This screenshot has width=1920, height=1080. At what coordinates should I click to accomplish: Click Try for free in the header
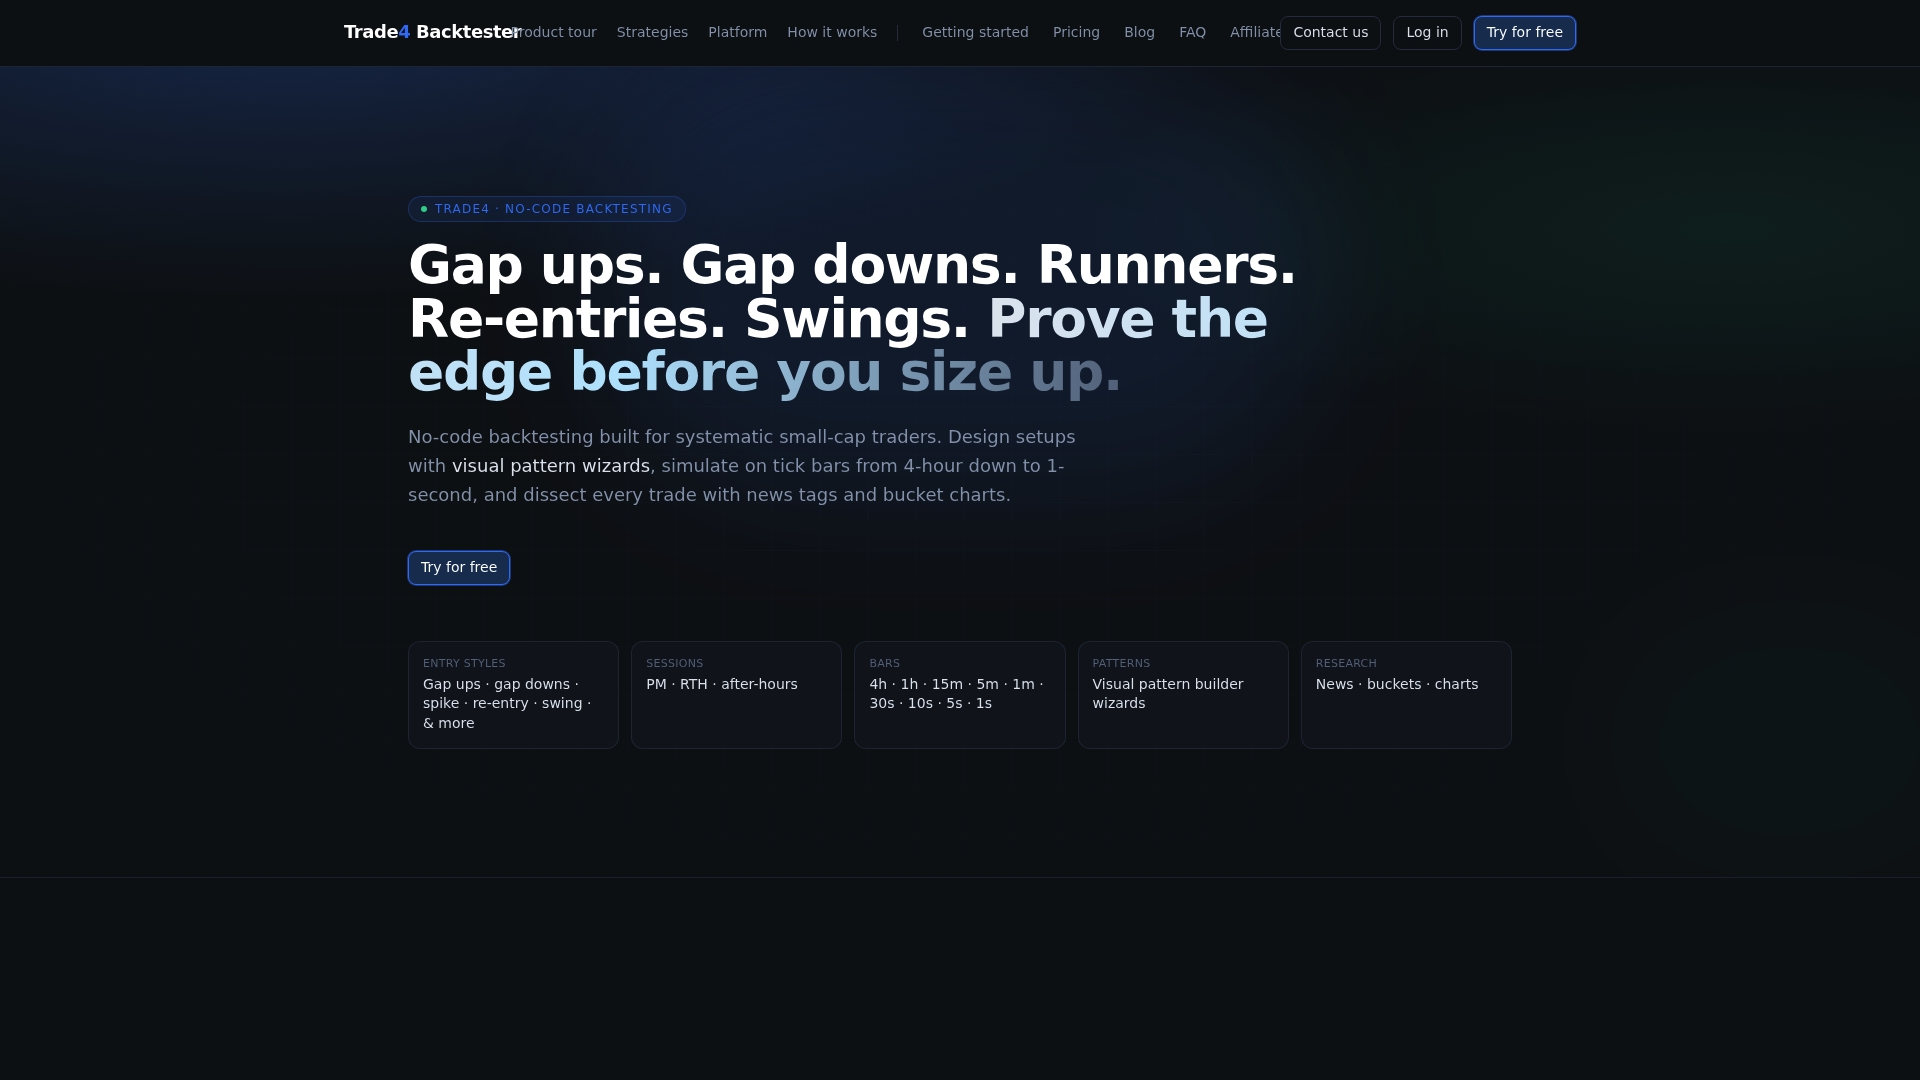1524,33
